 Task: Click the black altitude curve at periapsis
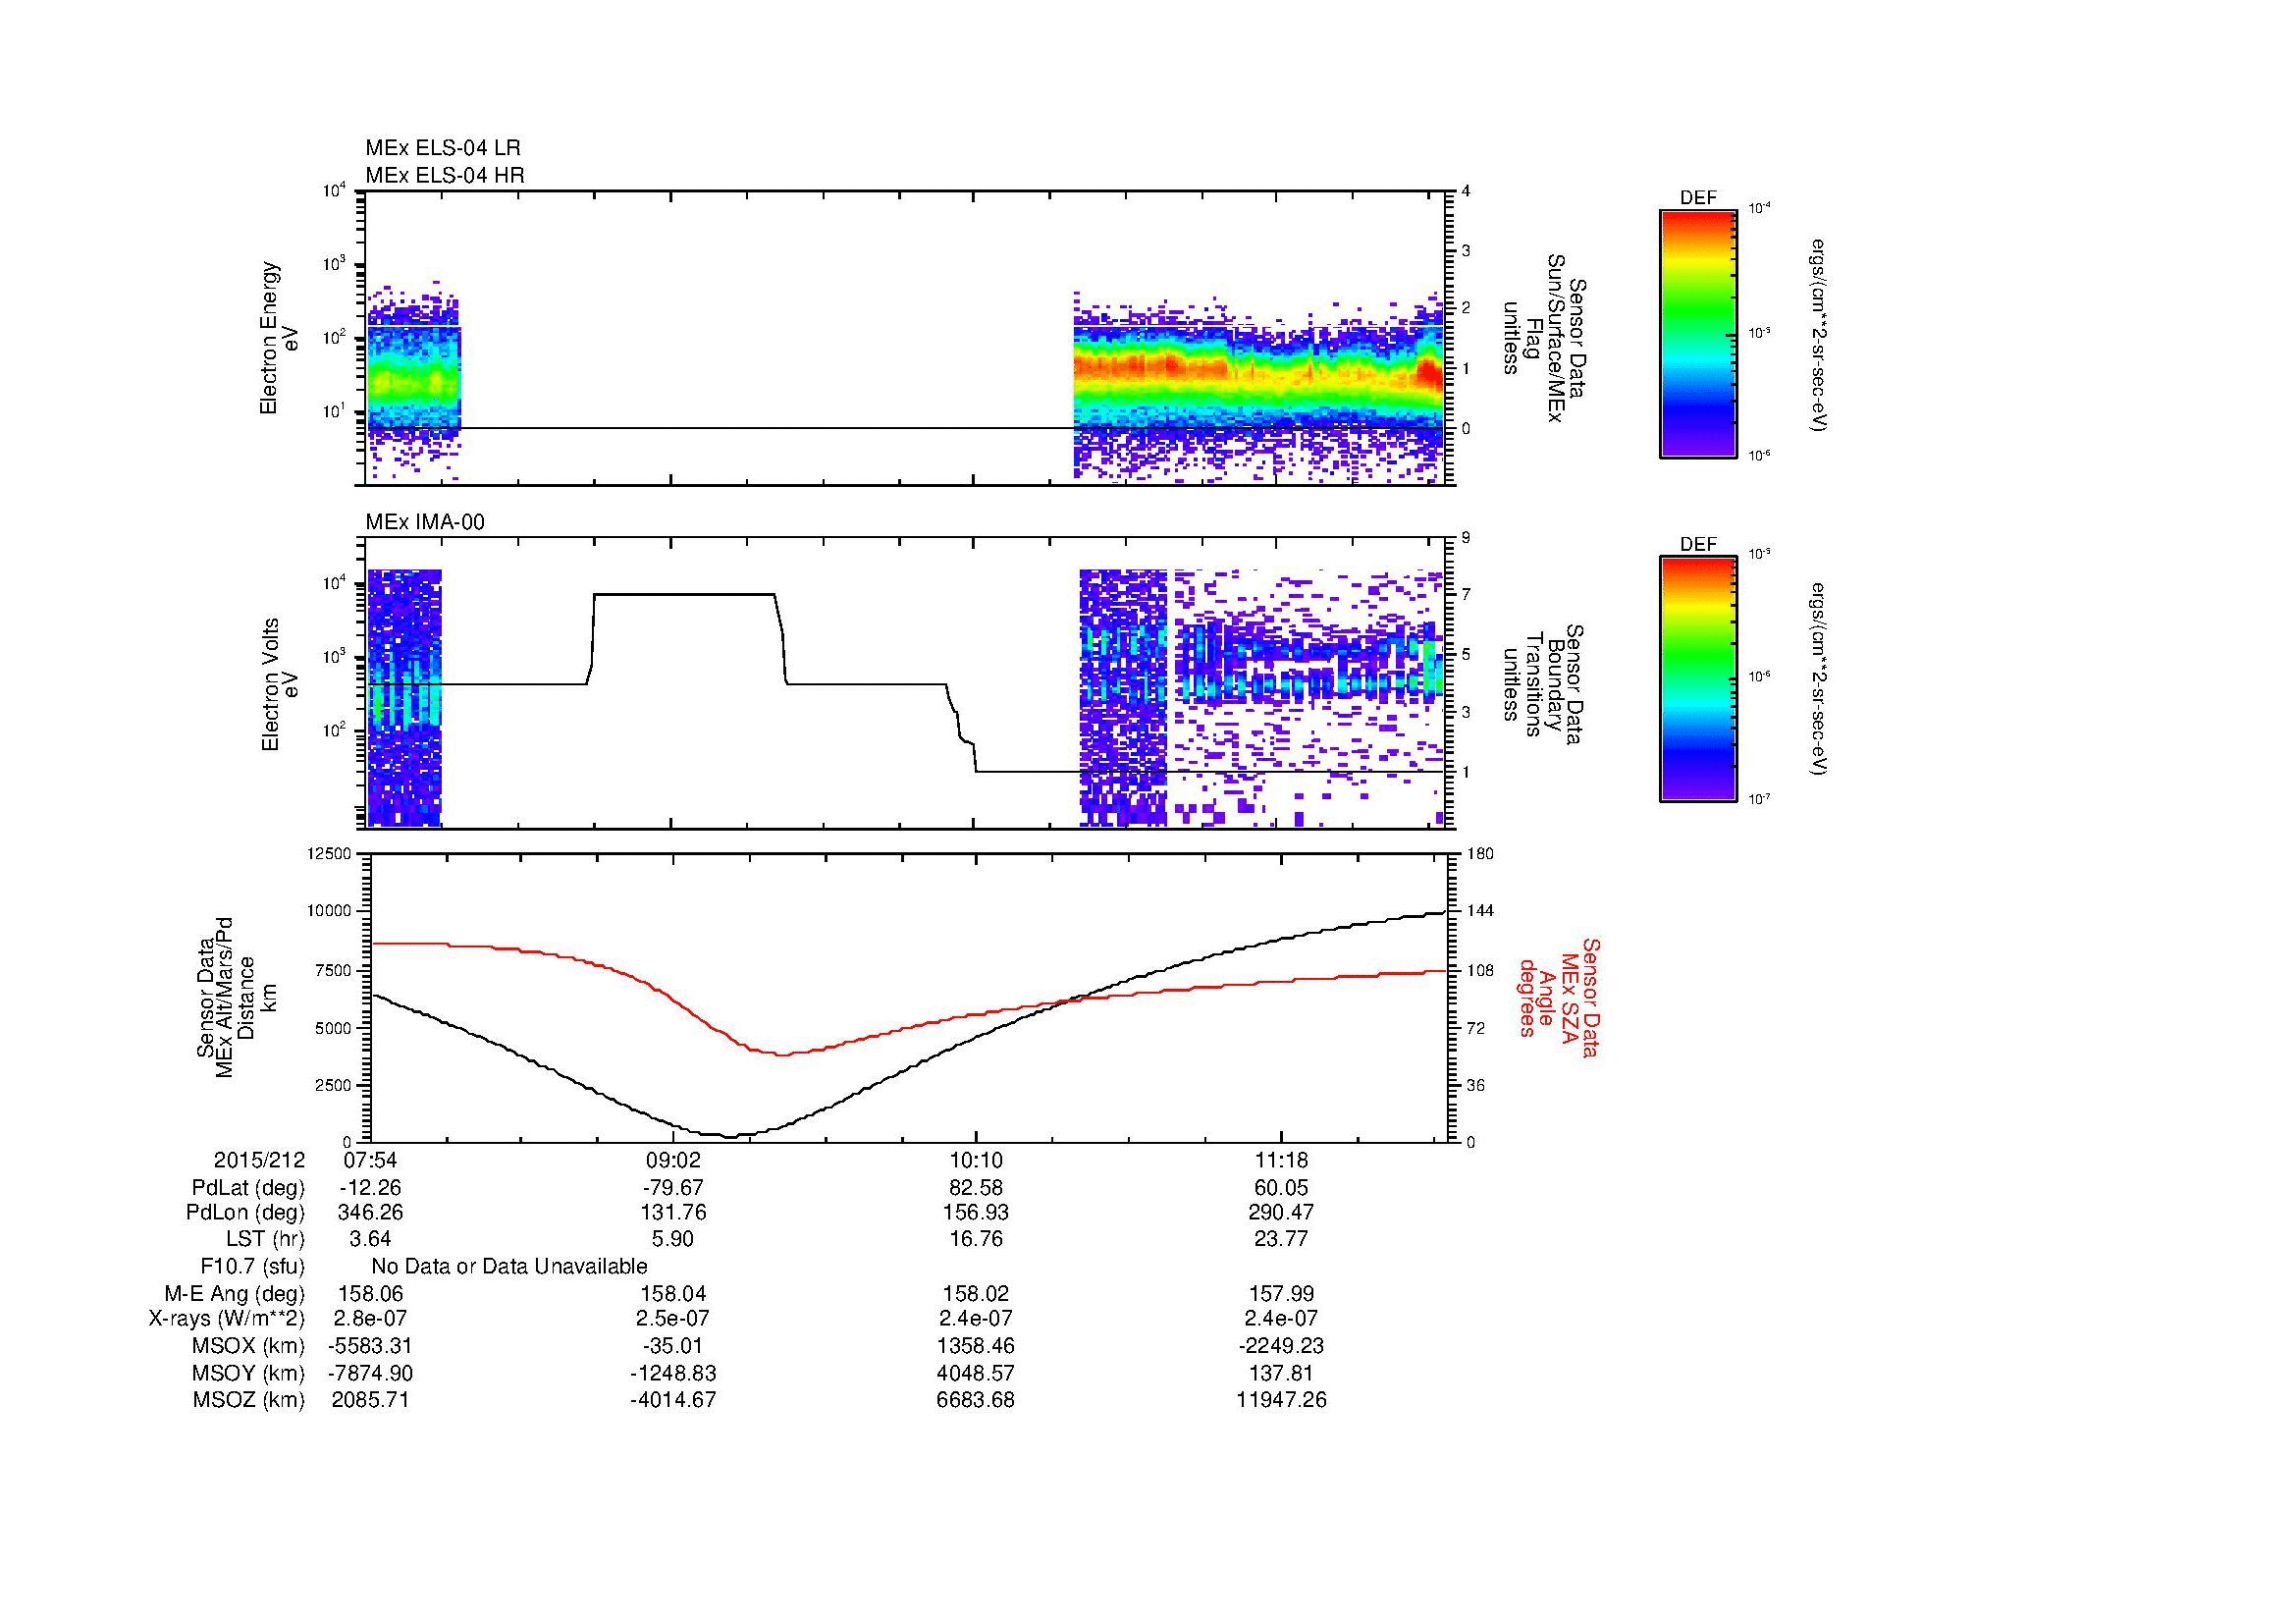[729, 1136]
